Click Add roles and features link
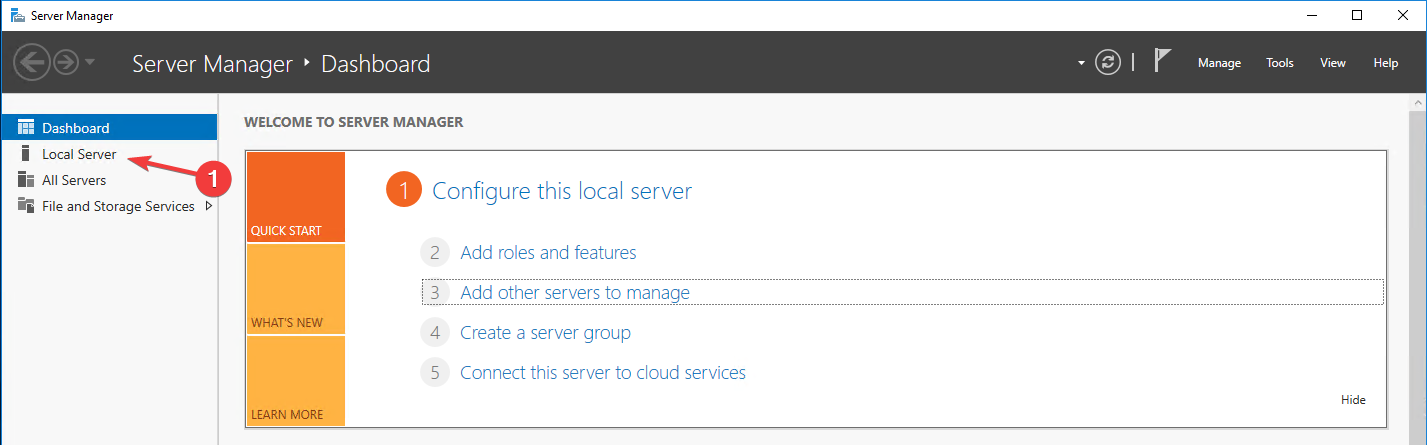The image size is (1427, 445). point(548,253)
